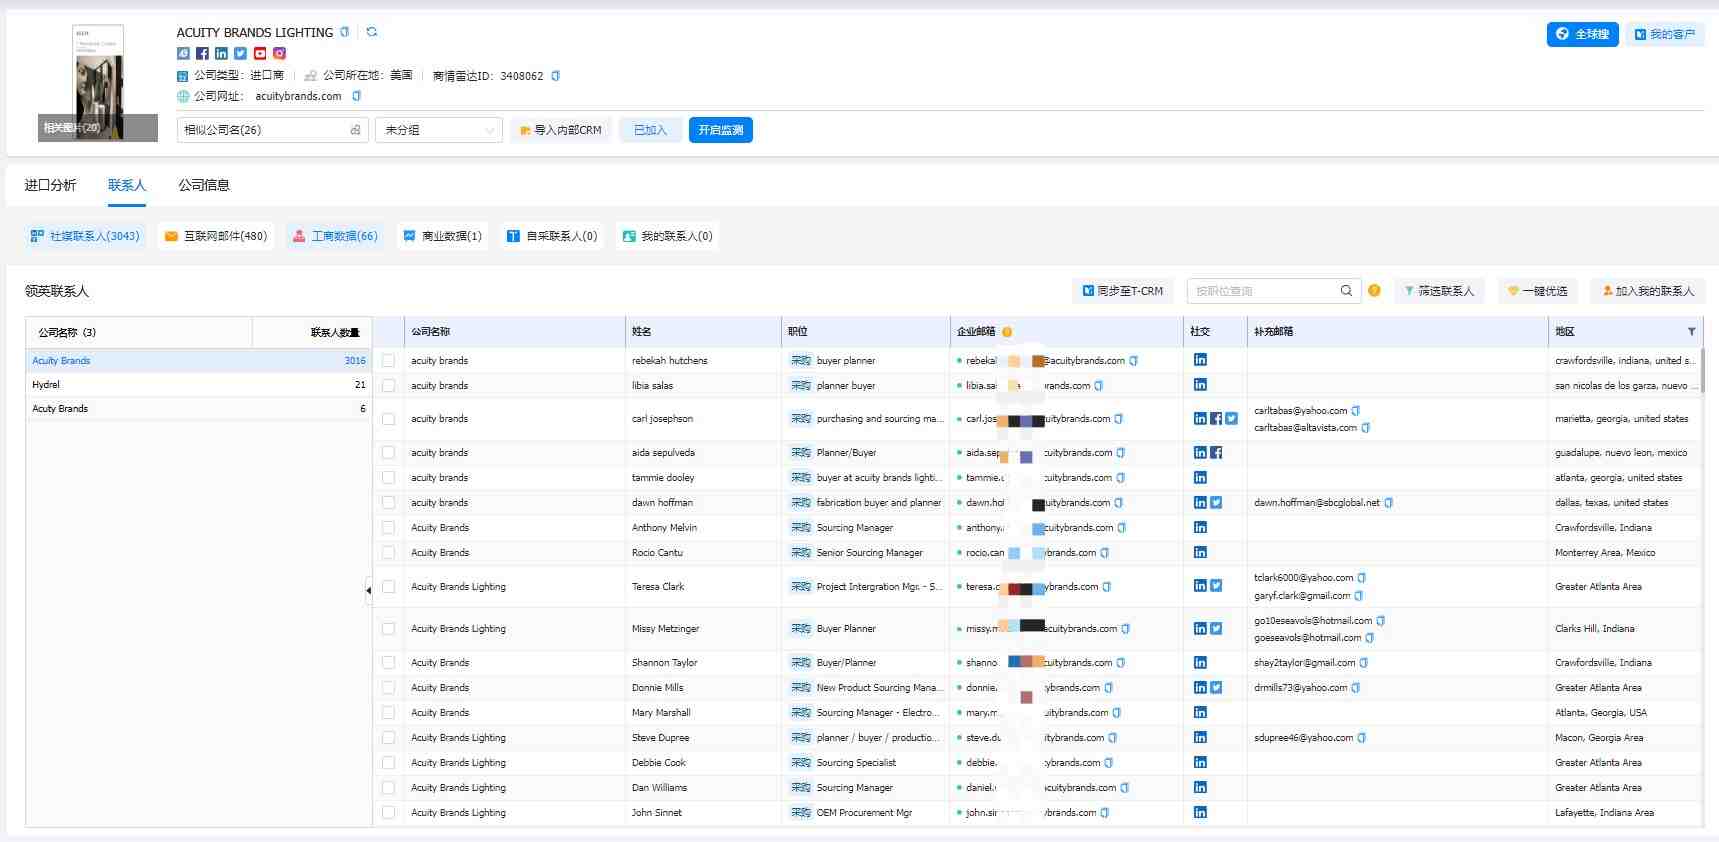Open the company's Instagram icon

[x=280, y=54]
